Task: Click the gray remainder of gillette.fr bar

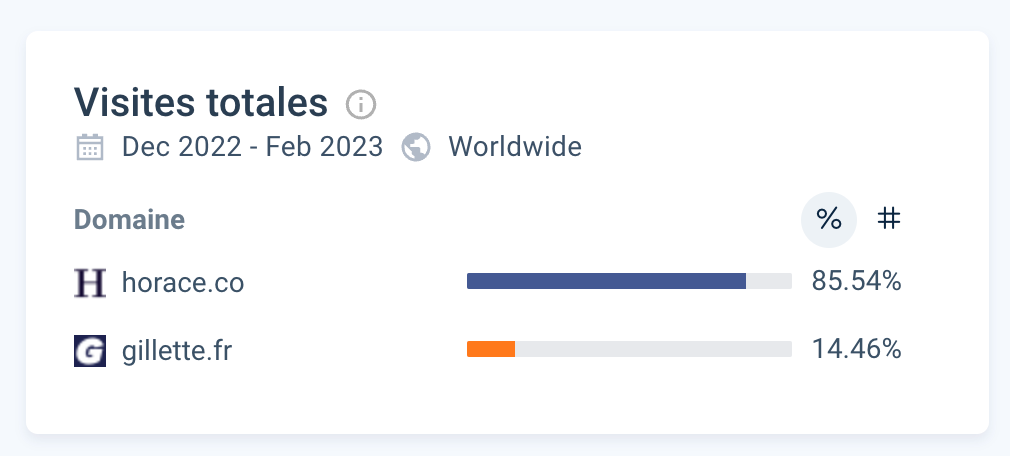Action: [654, 349]
